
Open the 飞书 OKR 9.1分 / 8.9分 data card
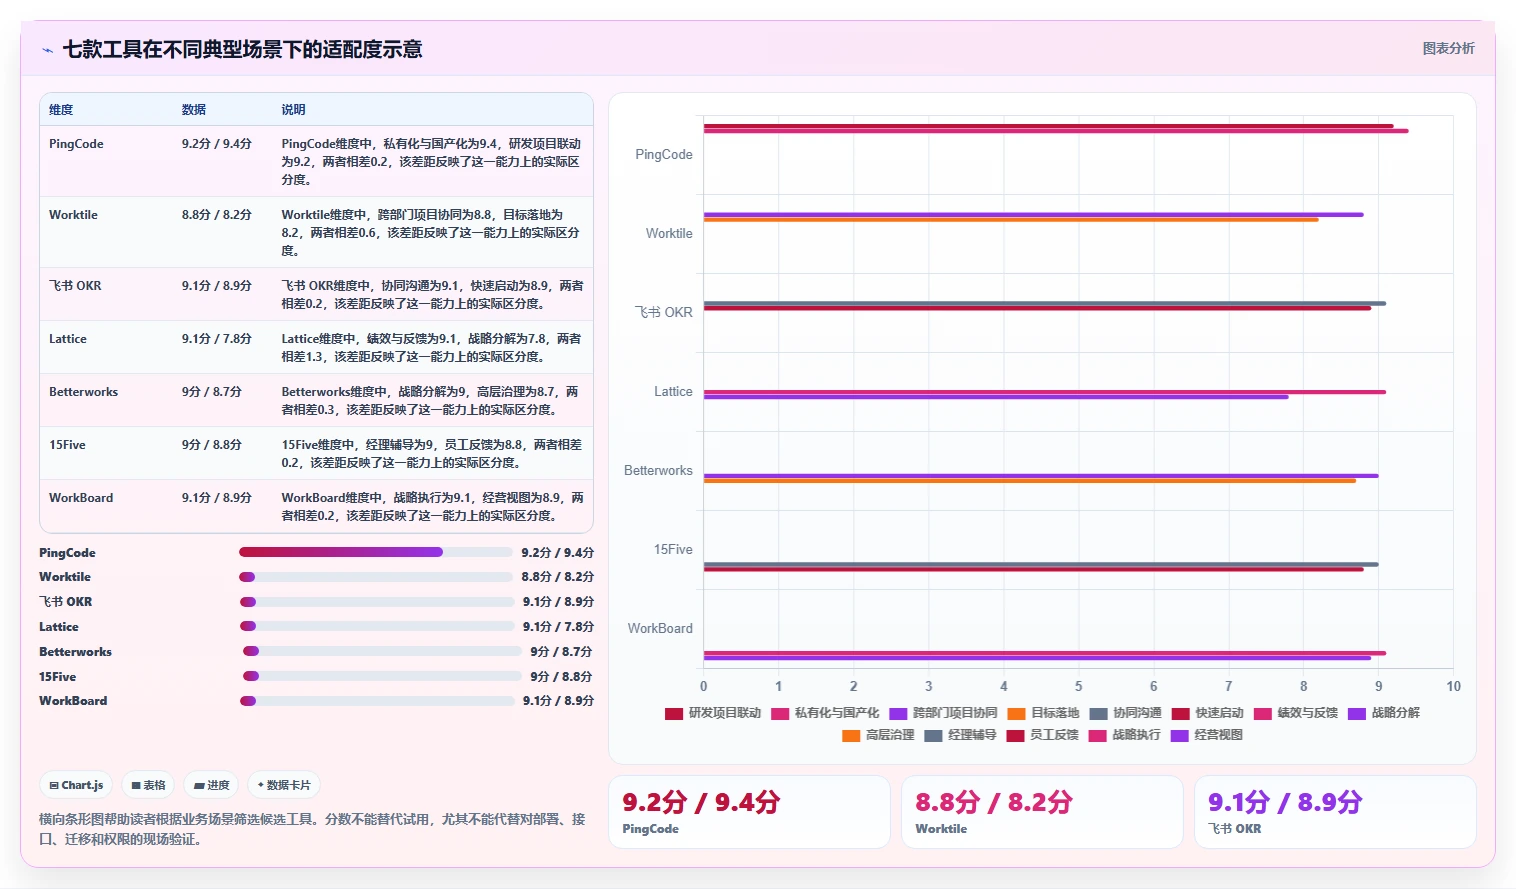(1335, 812)
